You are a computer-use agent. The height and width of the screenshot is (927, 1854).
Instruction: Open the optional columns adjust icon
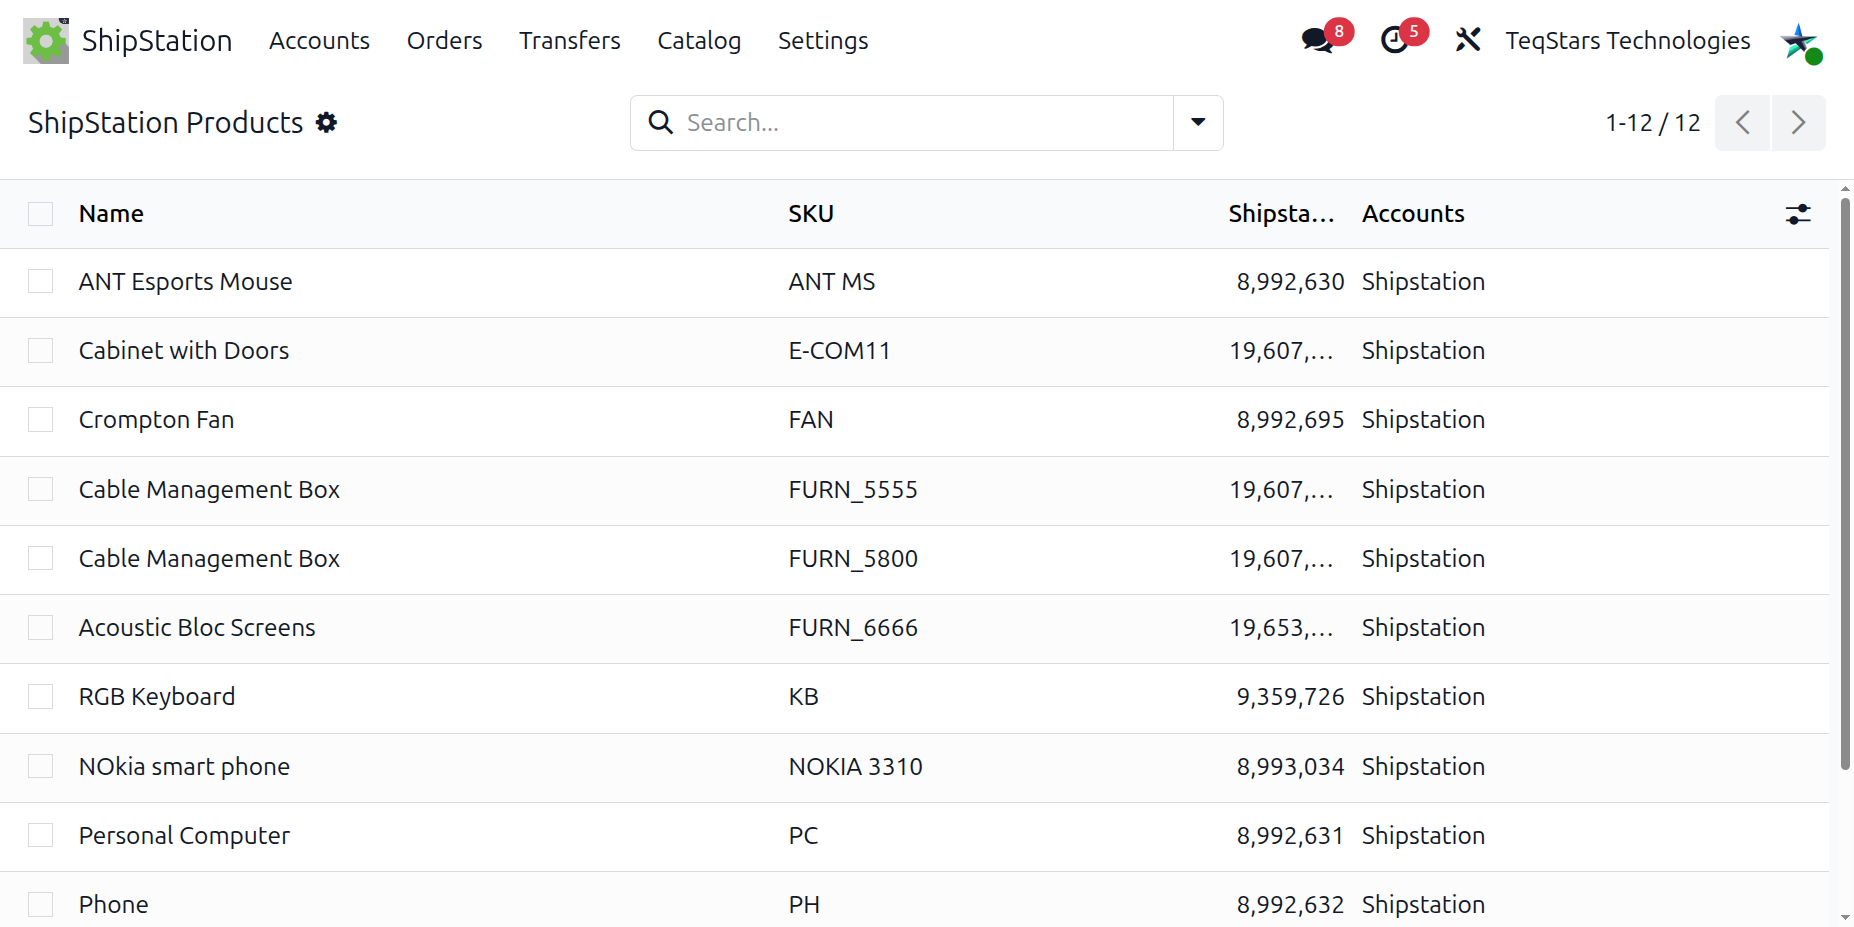(x=1798, y=214)
